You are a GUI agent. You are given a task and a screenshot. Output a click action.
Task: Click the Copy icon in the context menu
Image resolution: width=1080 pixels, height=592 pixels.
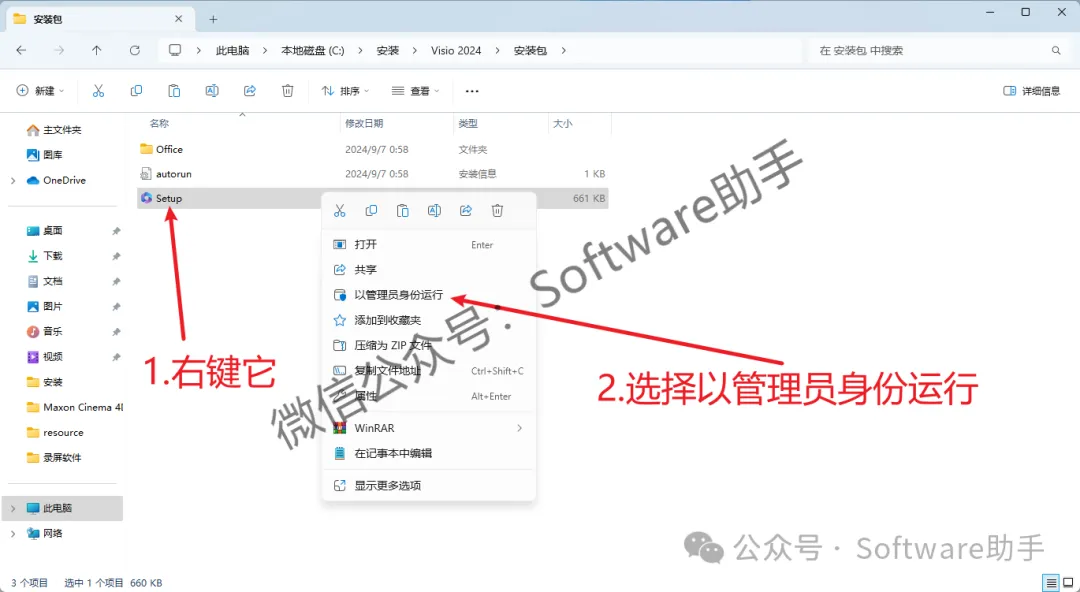(371, 211)
